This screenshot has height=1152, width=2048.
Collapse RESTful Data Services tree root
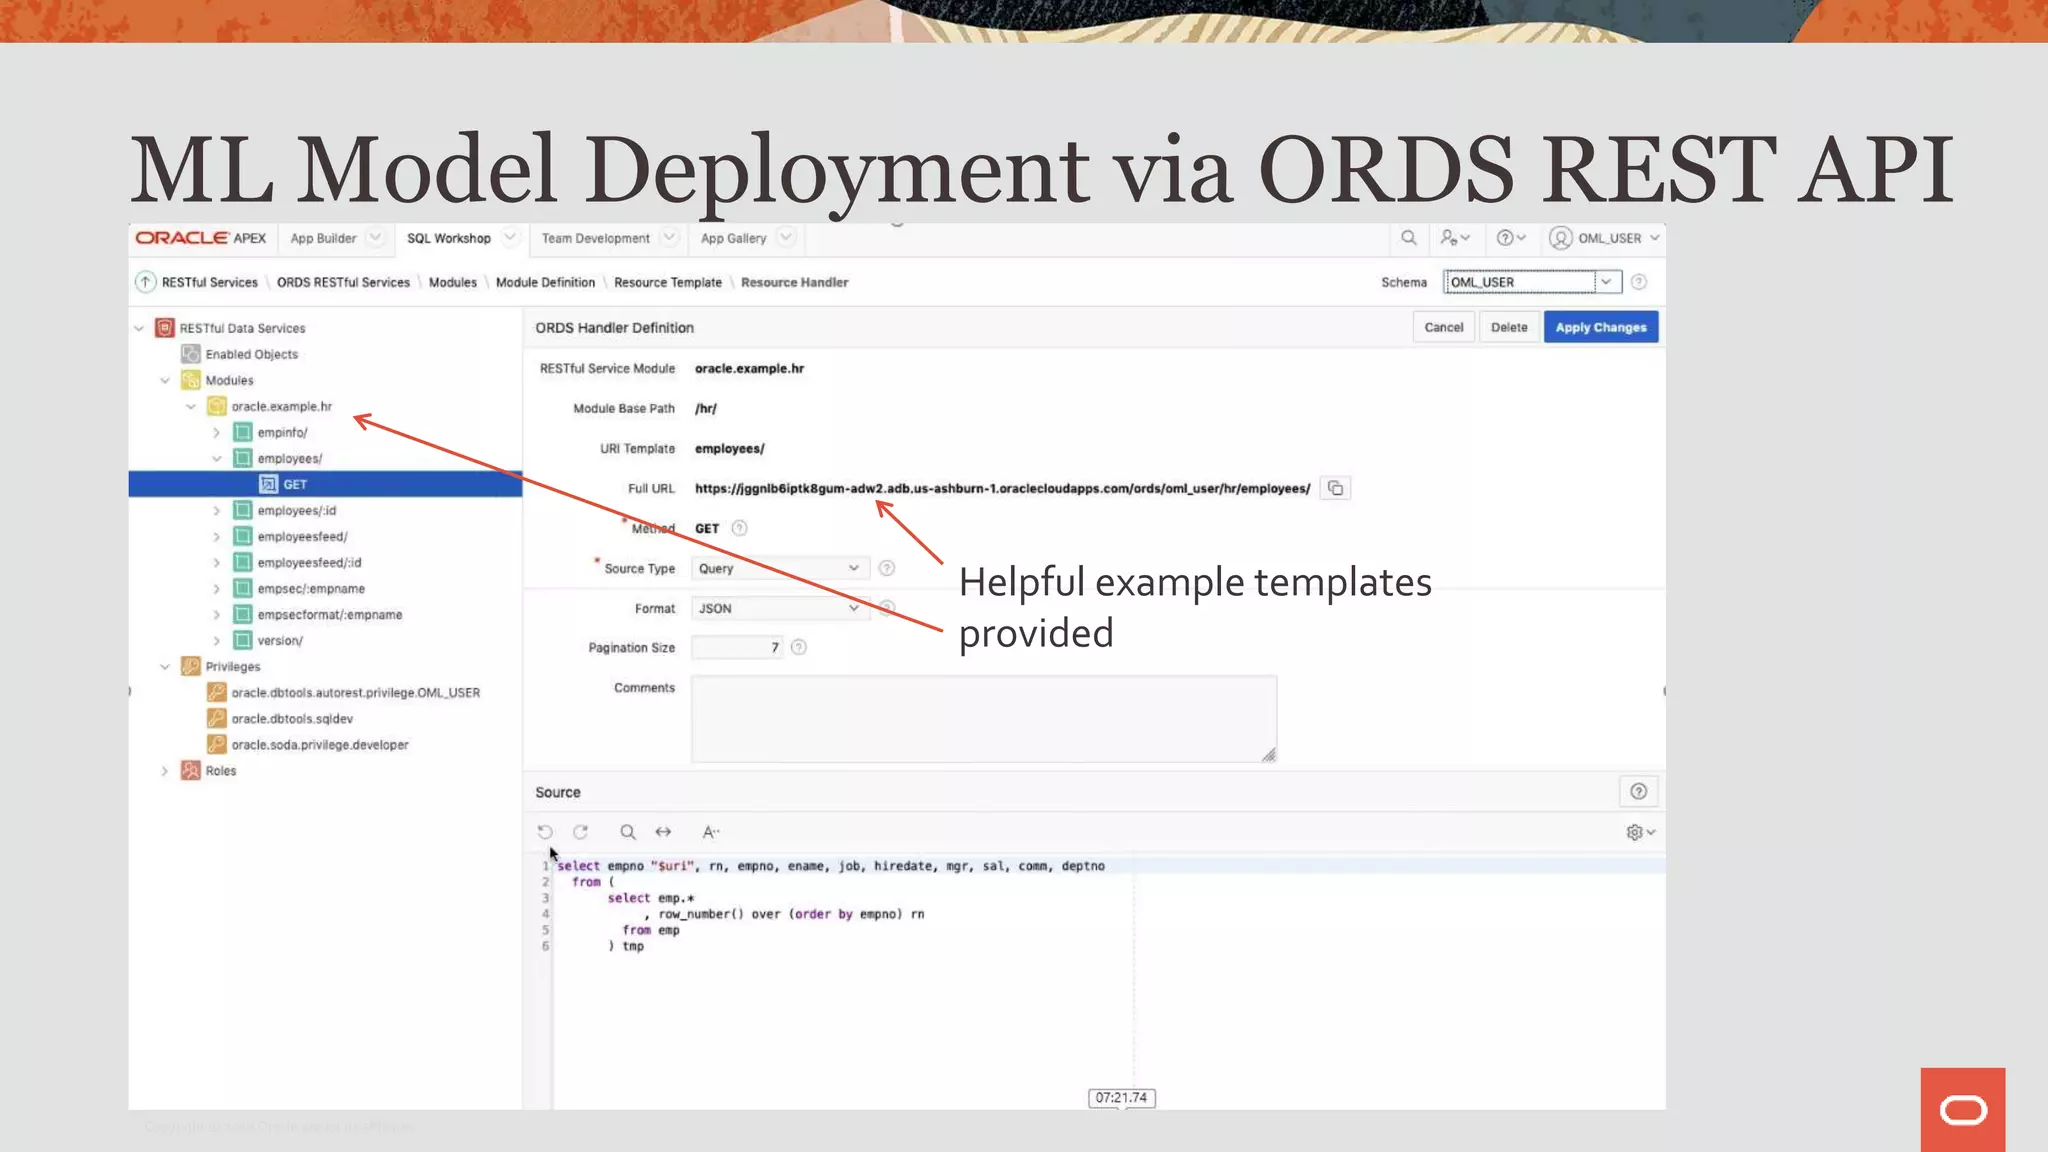coord(139,328)
